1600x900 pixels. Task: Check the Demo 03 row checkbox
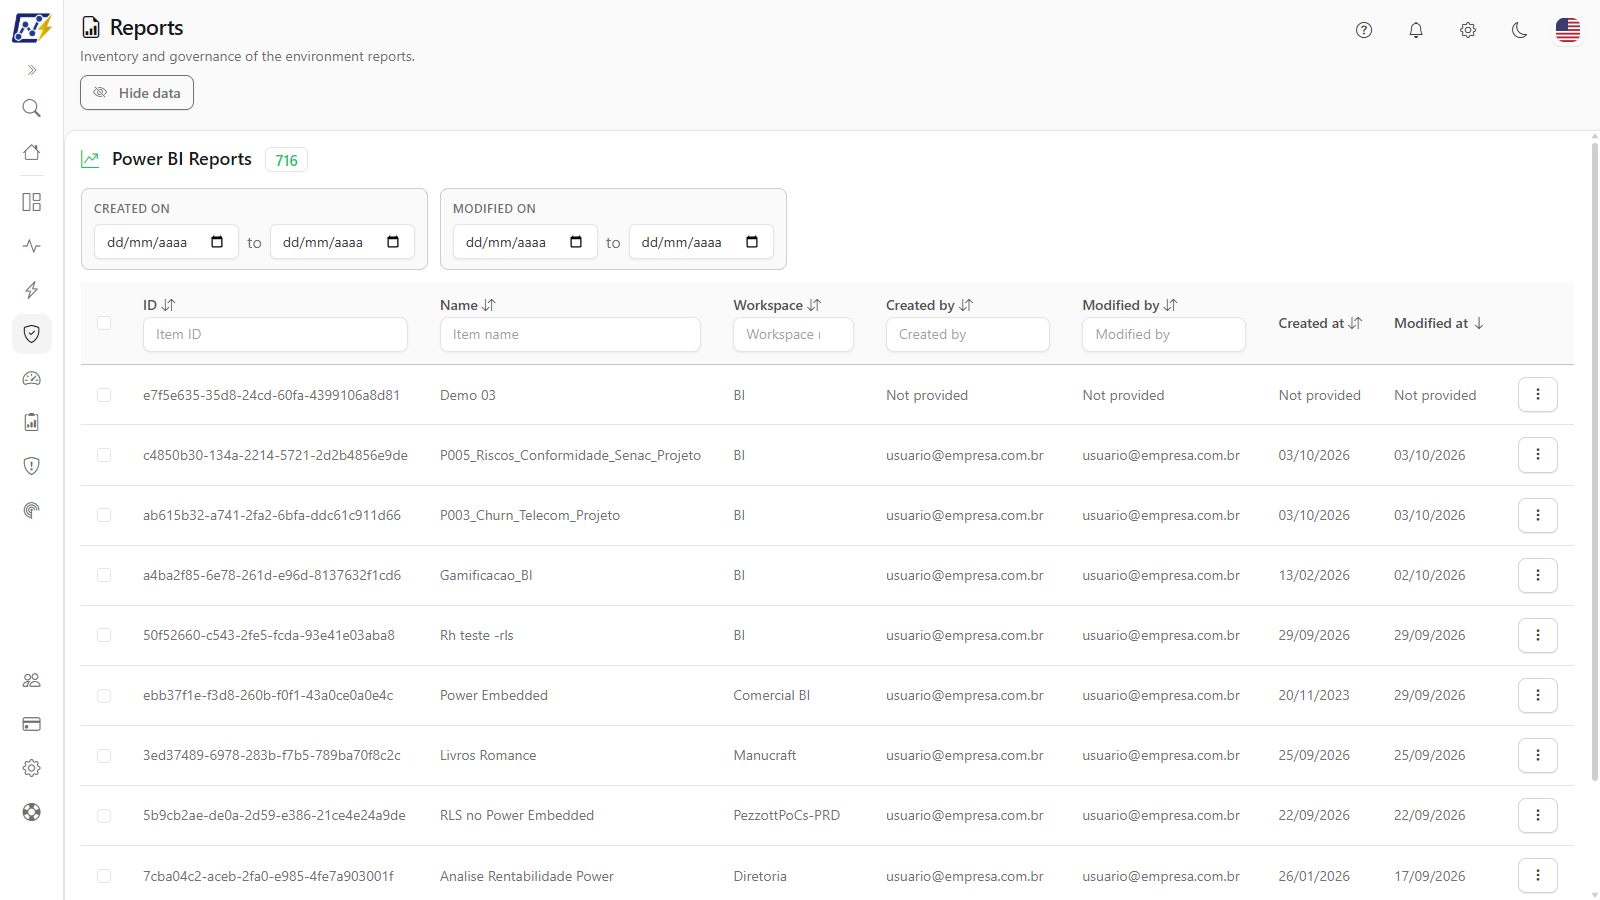tap(104, 395)
